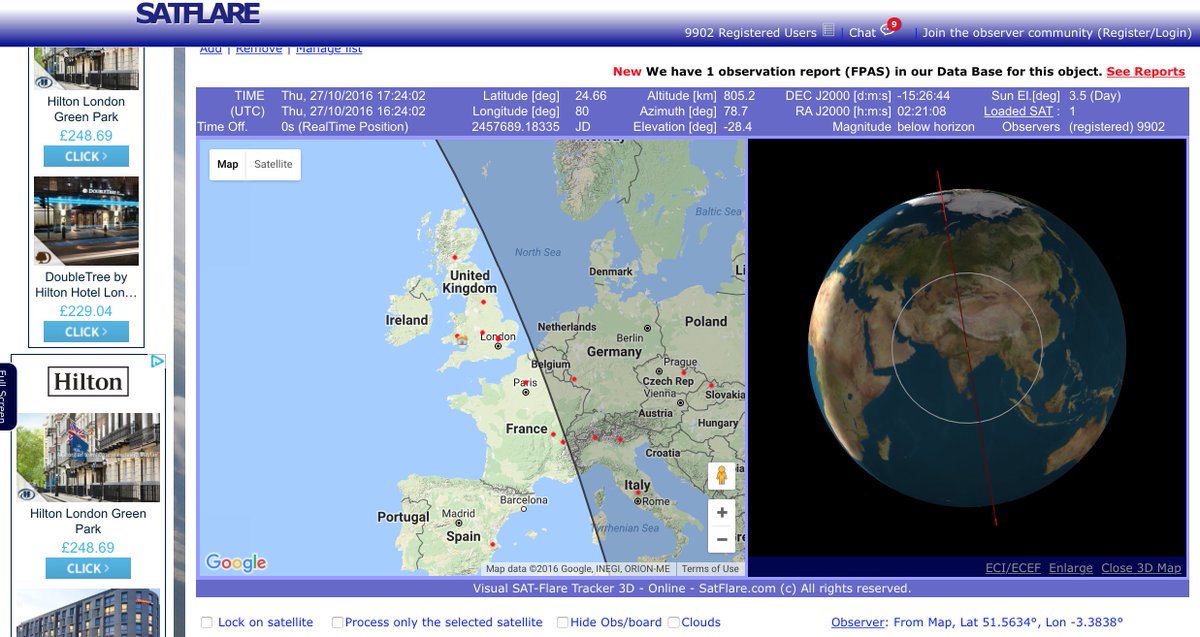
Task: Click the DoubleTree by Hilton hotel thumbnail
Action: coord(86,220)
